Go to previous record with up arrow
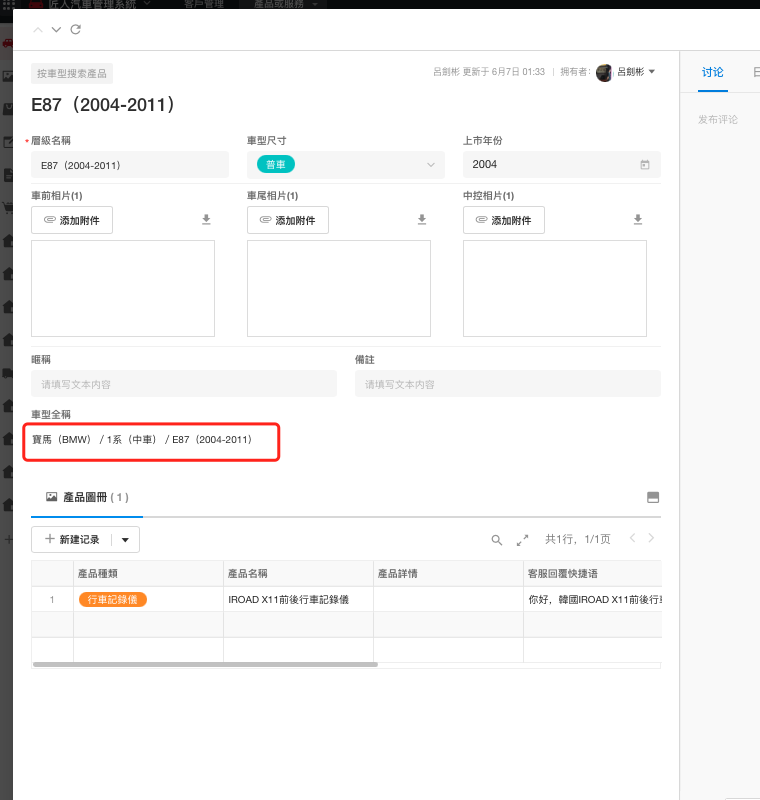760x800 pixels. tap(38, 30)
